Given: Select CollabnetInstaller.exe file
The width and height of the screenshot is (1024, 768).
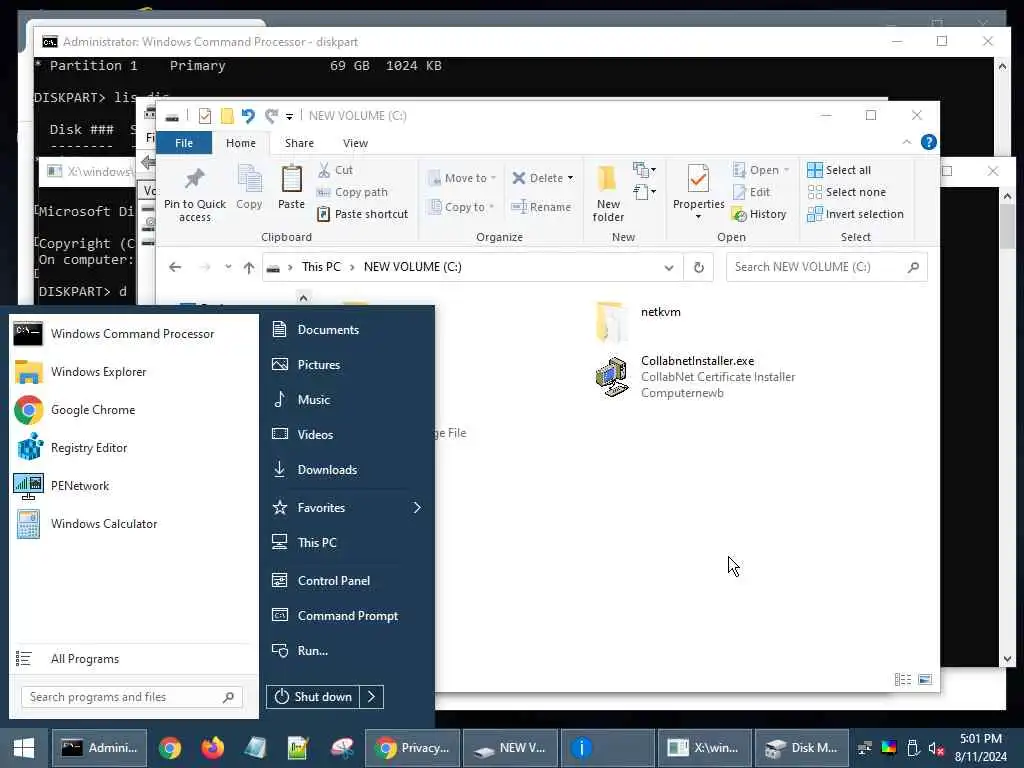Looking at the screenshot, I should 696,377.
